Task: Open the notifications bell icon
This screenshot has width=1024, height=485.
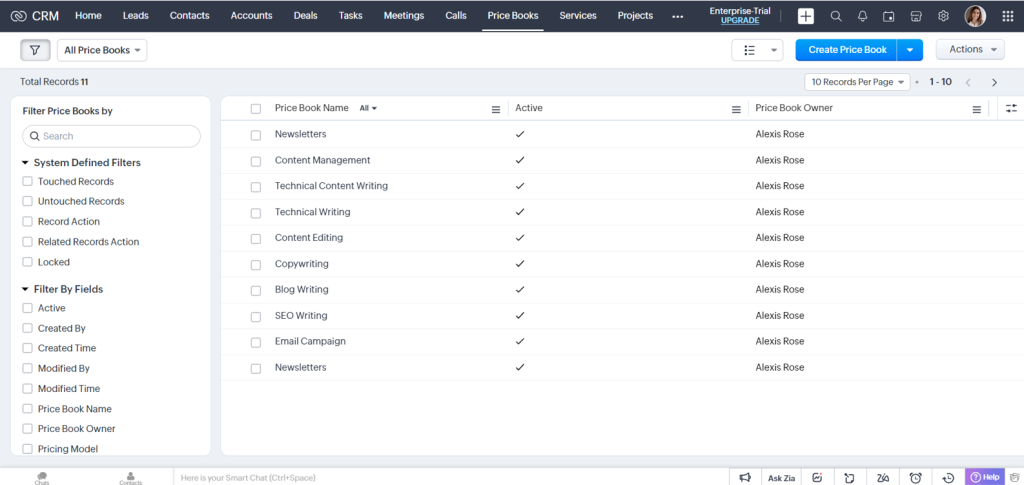Action: pos(863,16)
